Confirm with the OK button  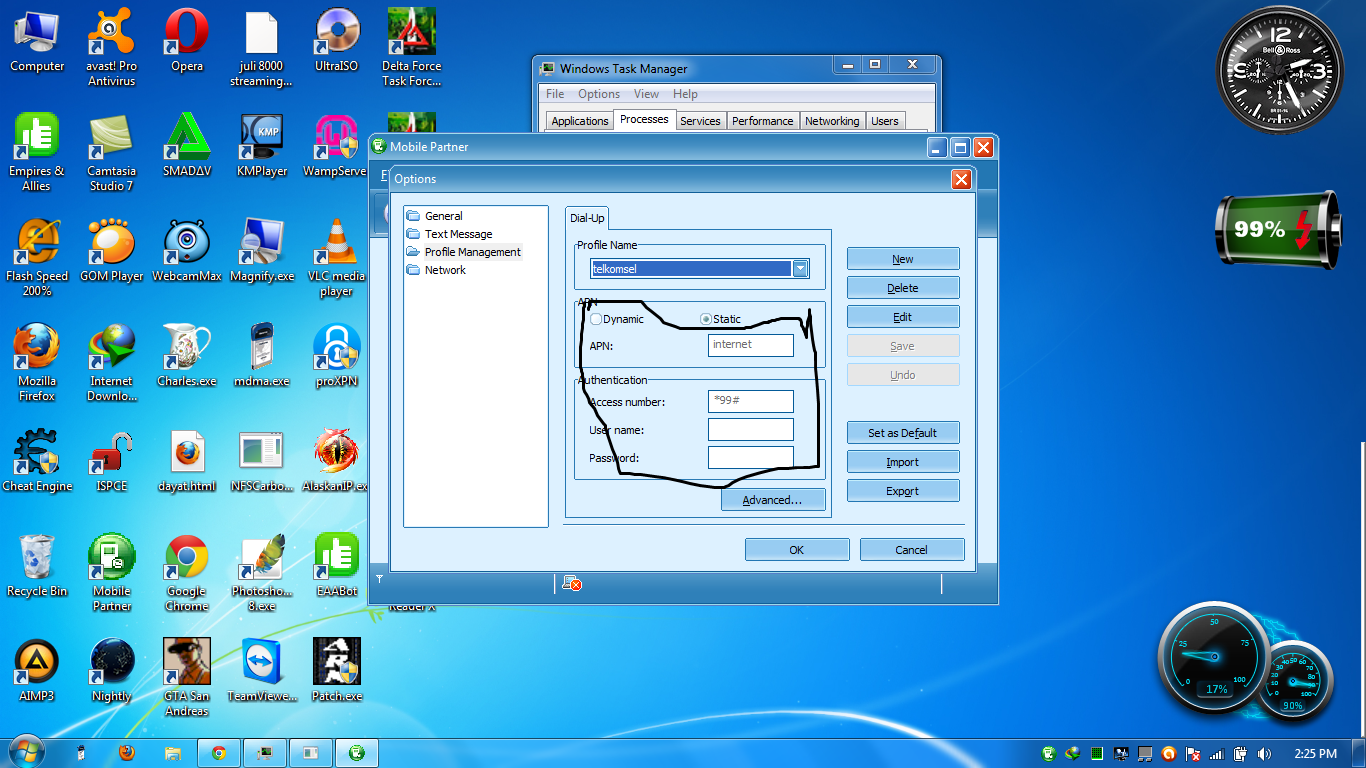(797, 550)
